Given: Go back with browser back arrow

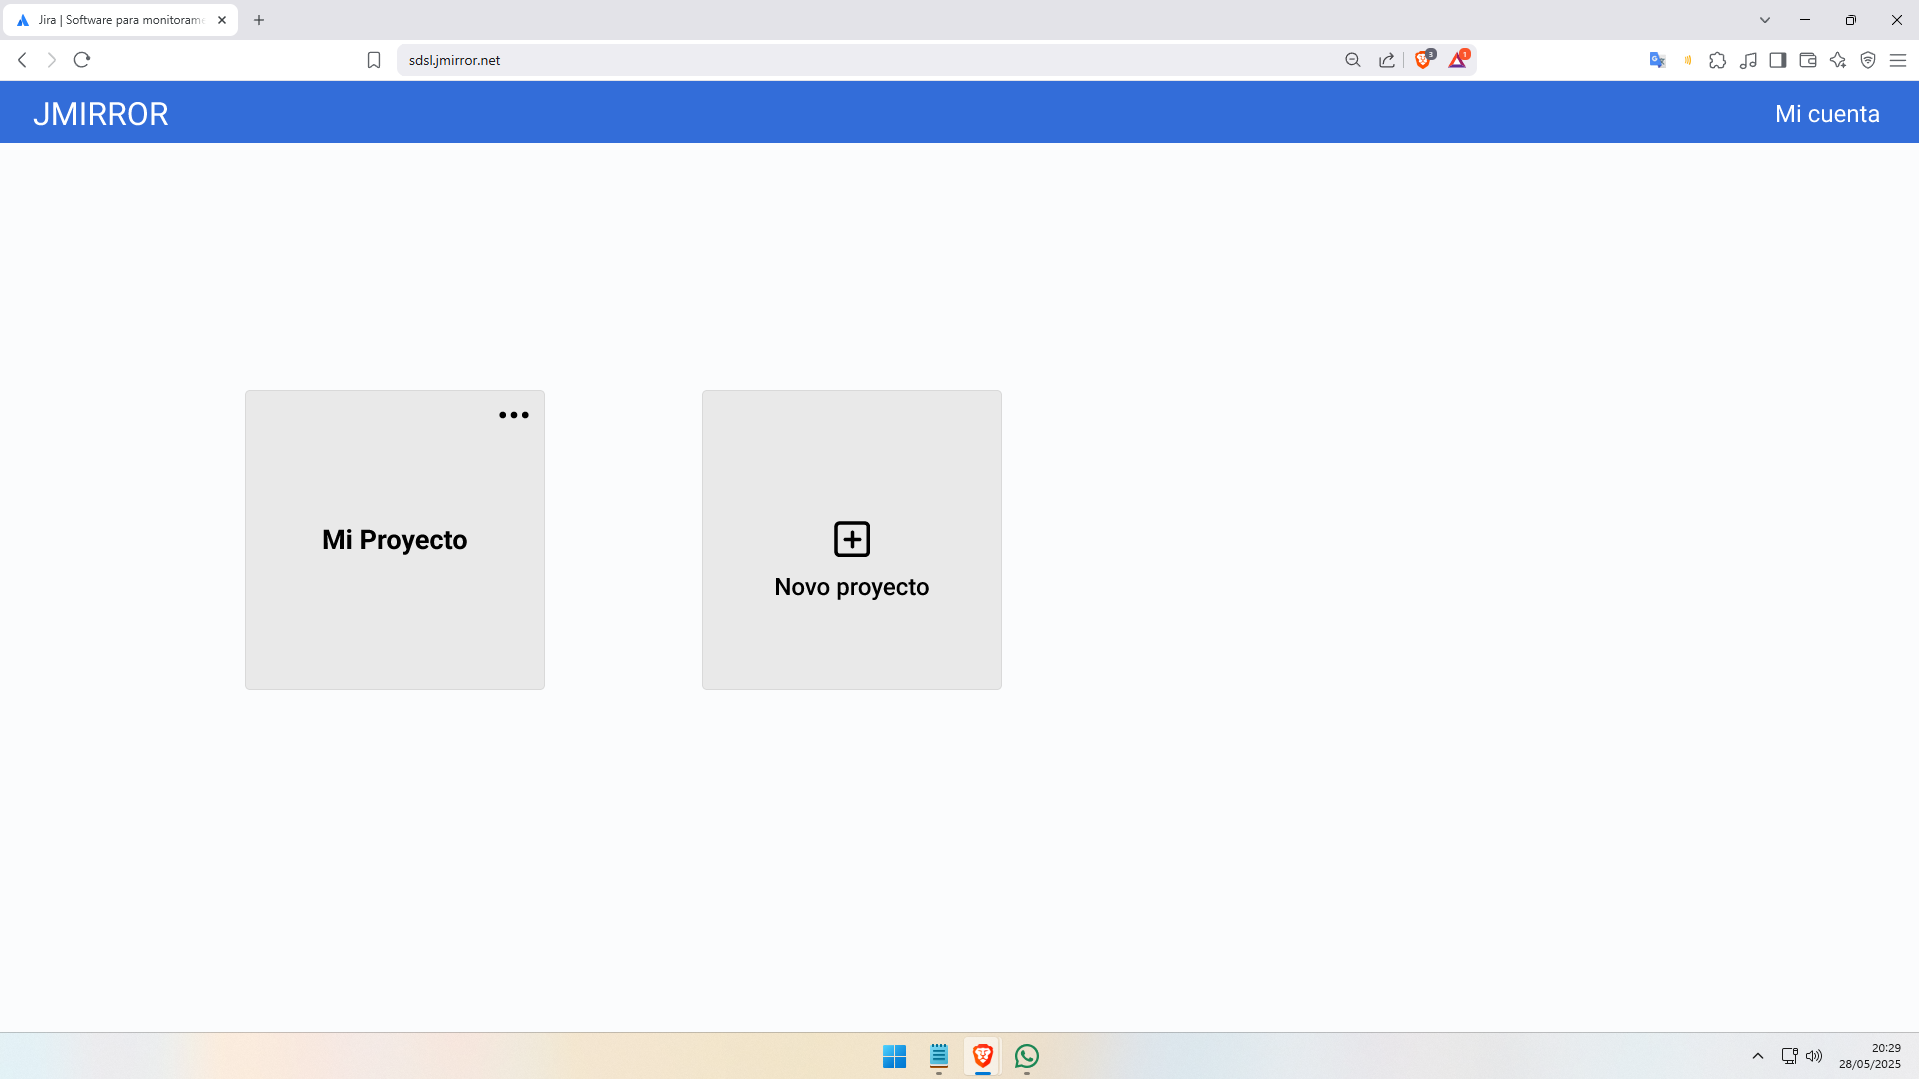Looking at the screenshot, I should (22, 60).
